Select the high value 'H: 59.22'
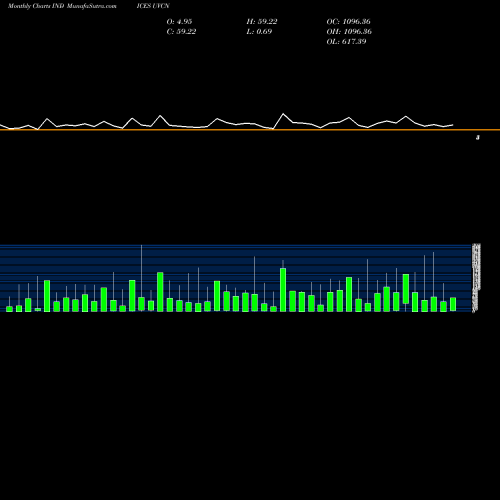The width and height of the screenshot is (500, 500). coord(262,22)
